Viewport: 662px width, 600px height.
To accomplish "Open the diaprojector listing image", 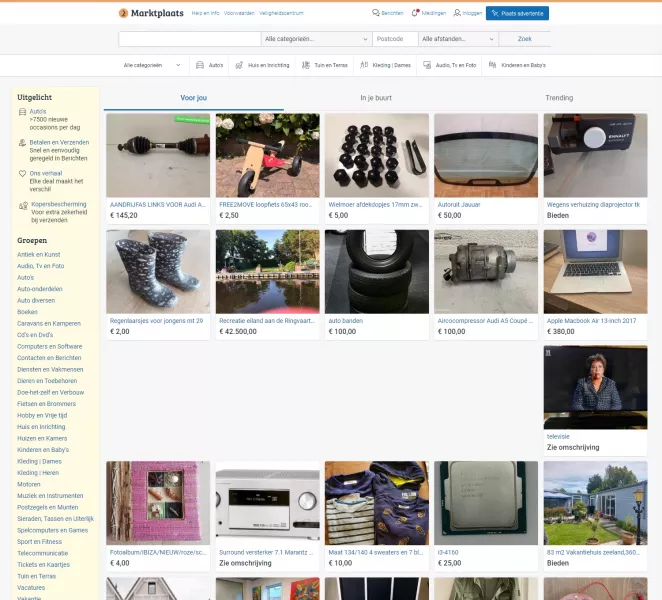I will coord(595,155).
